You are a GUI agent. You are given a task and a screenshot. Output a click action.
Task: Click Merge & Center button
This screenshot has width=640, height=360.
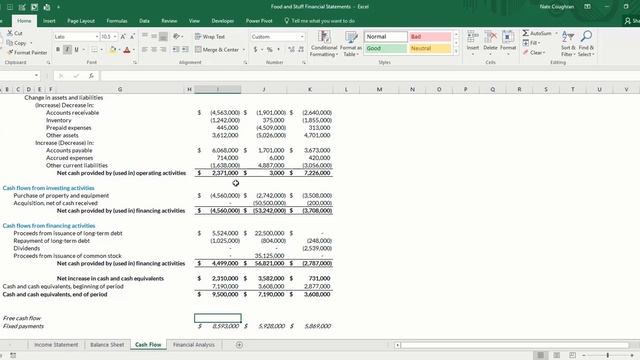(217, 50)
